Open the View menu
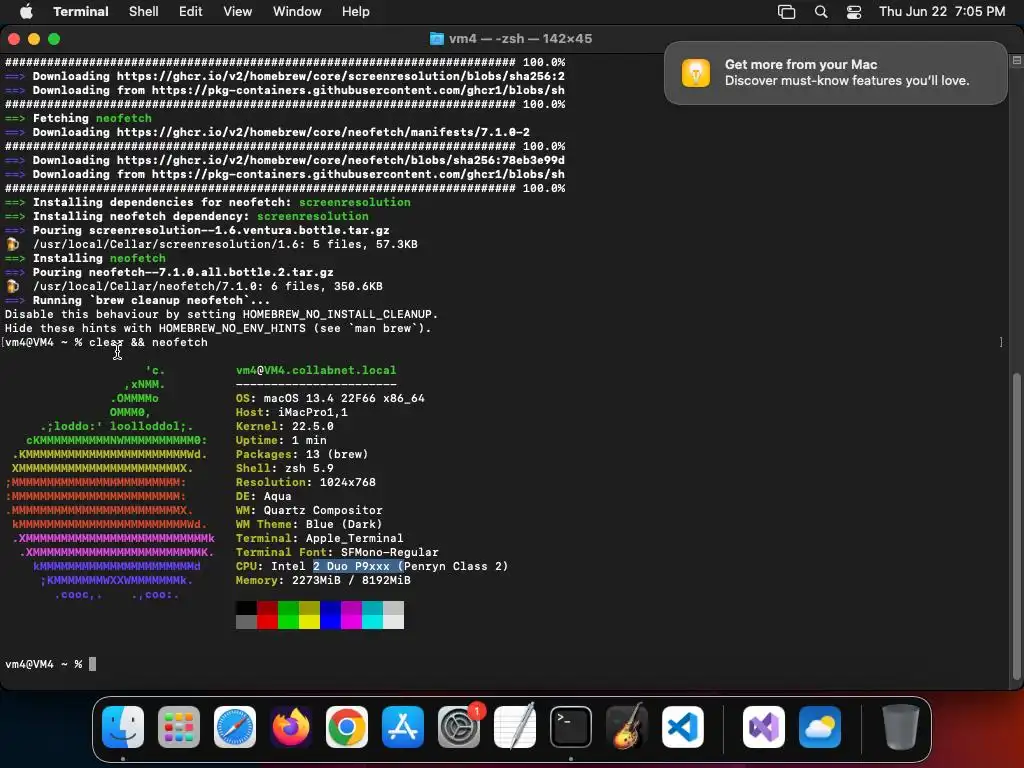1024x768 pixels. [237, 11]
